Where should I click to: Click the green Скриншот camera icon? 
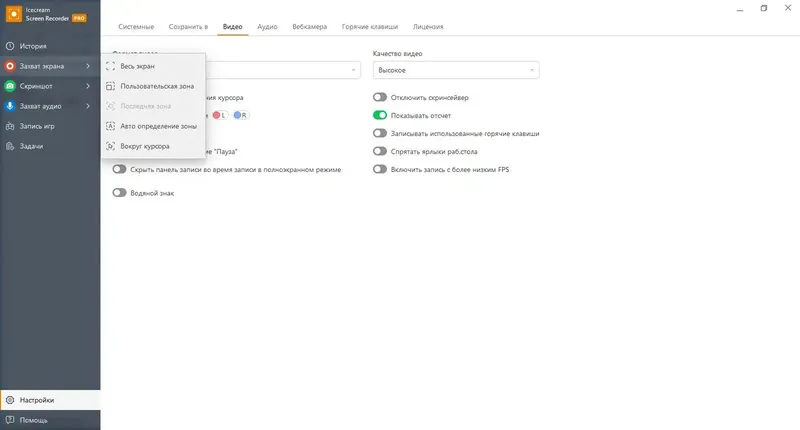pos(10,86)
